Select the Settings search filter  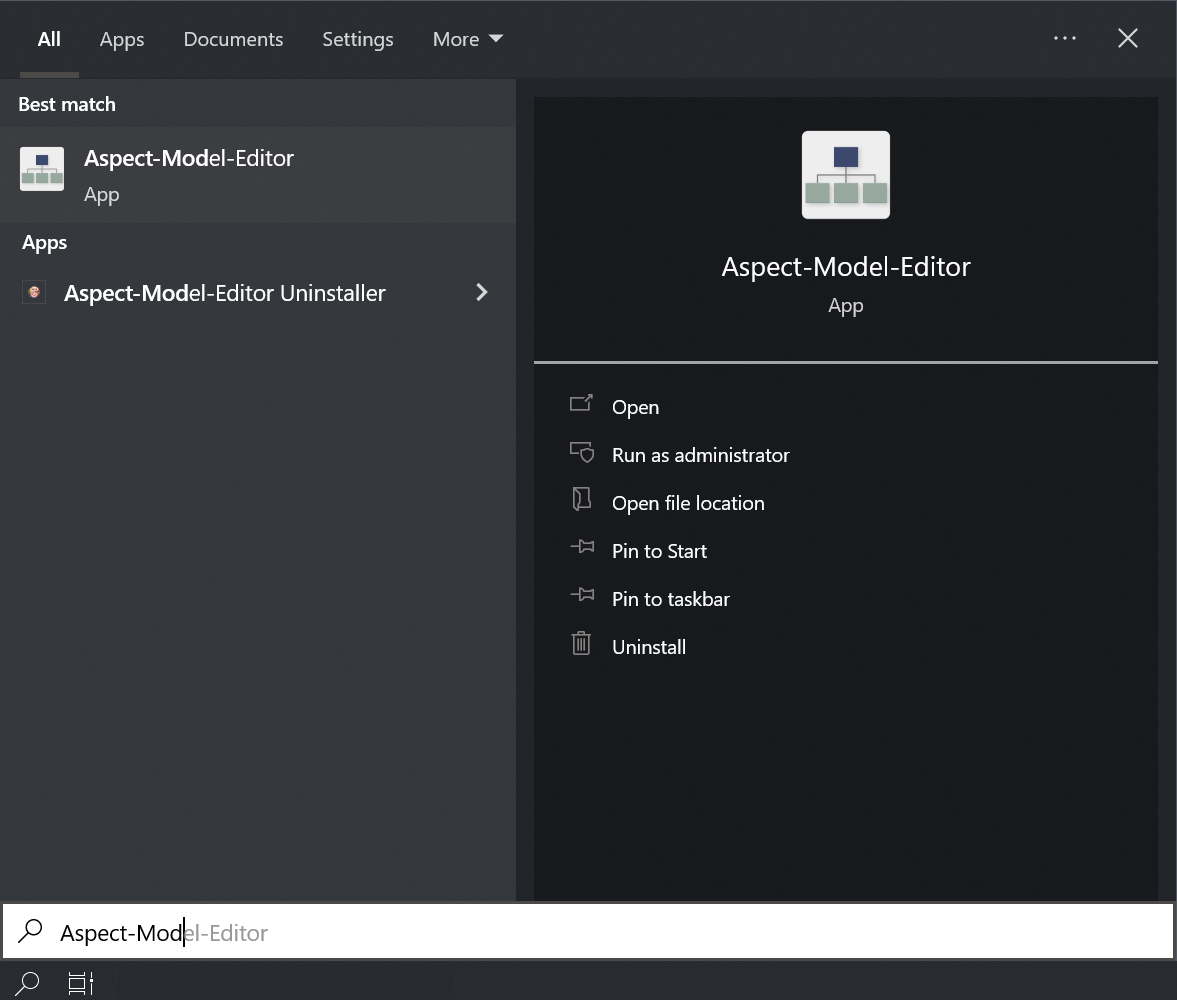[357, 39]
